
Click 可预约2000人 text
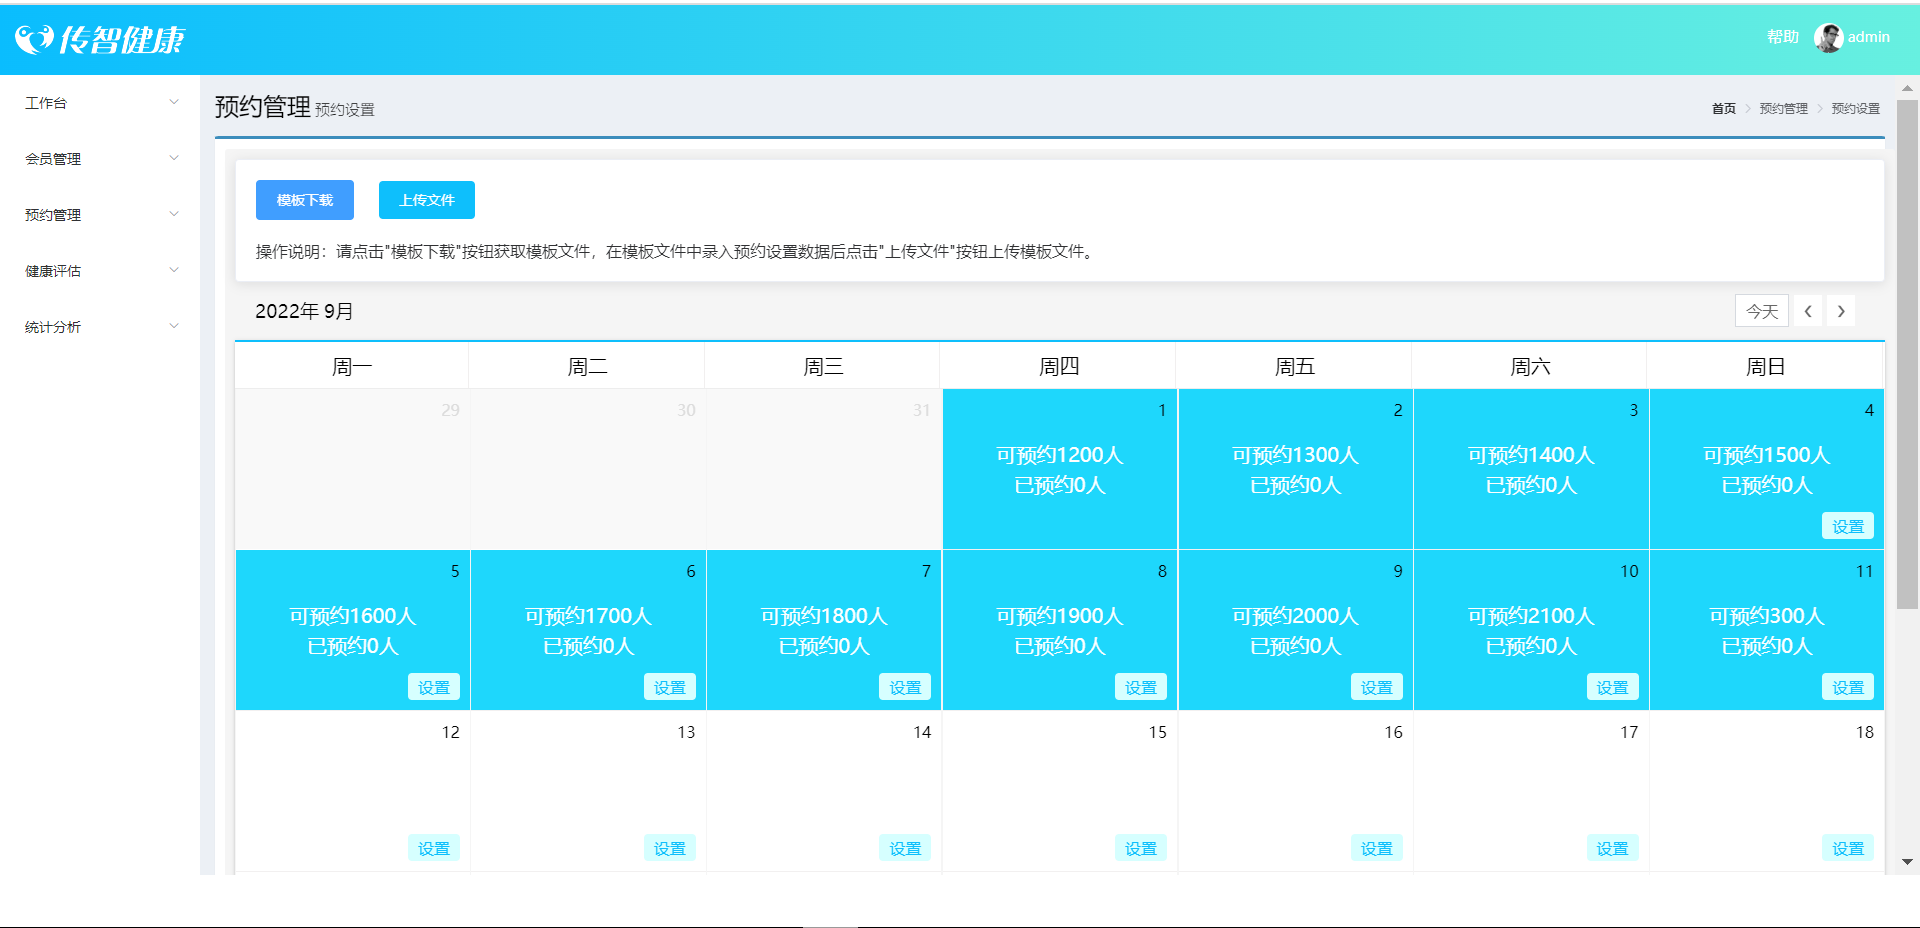[1295, 616]
